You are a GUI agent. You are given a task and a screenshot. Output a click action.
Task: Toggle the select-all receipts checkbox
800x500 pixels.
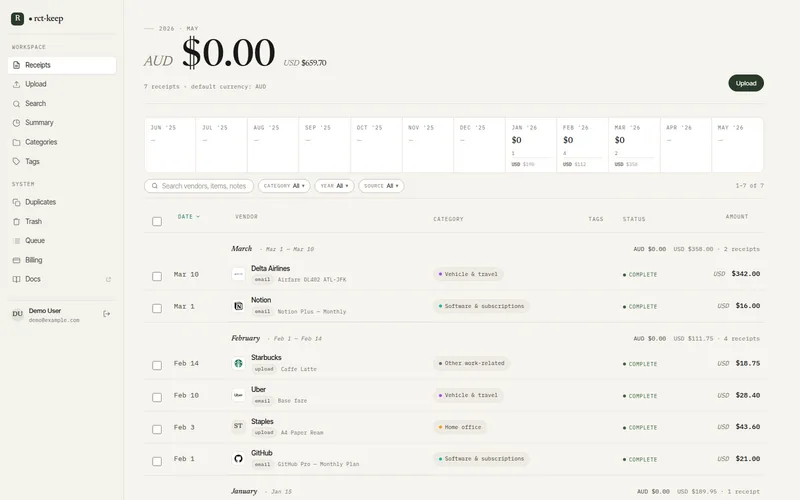pos(157,221)
